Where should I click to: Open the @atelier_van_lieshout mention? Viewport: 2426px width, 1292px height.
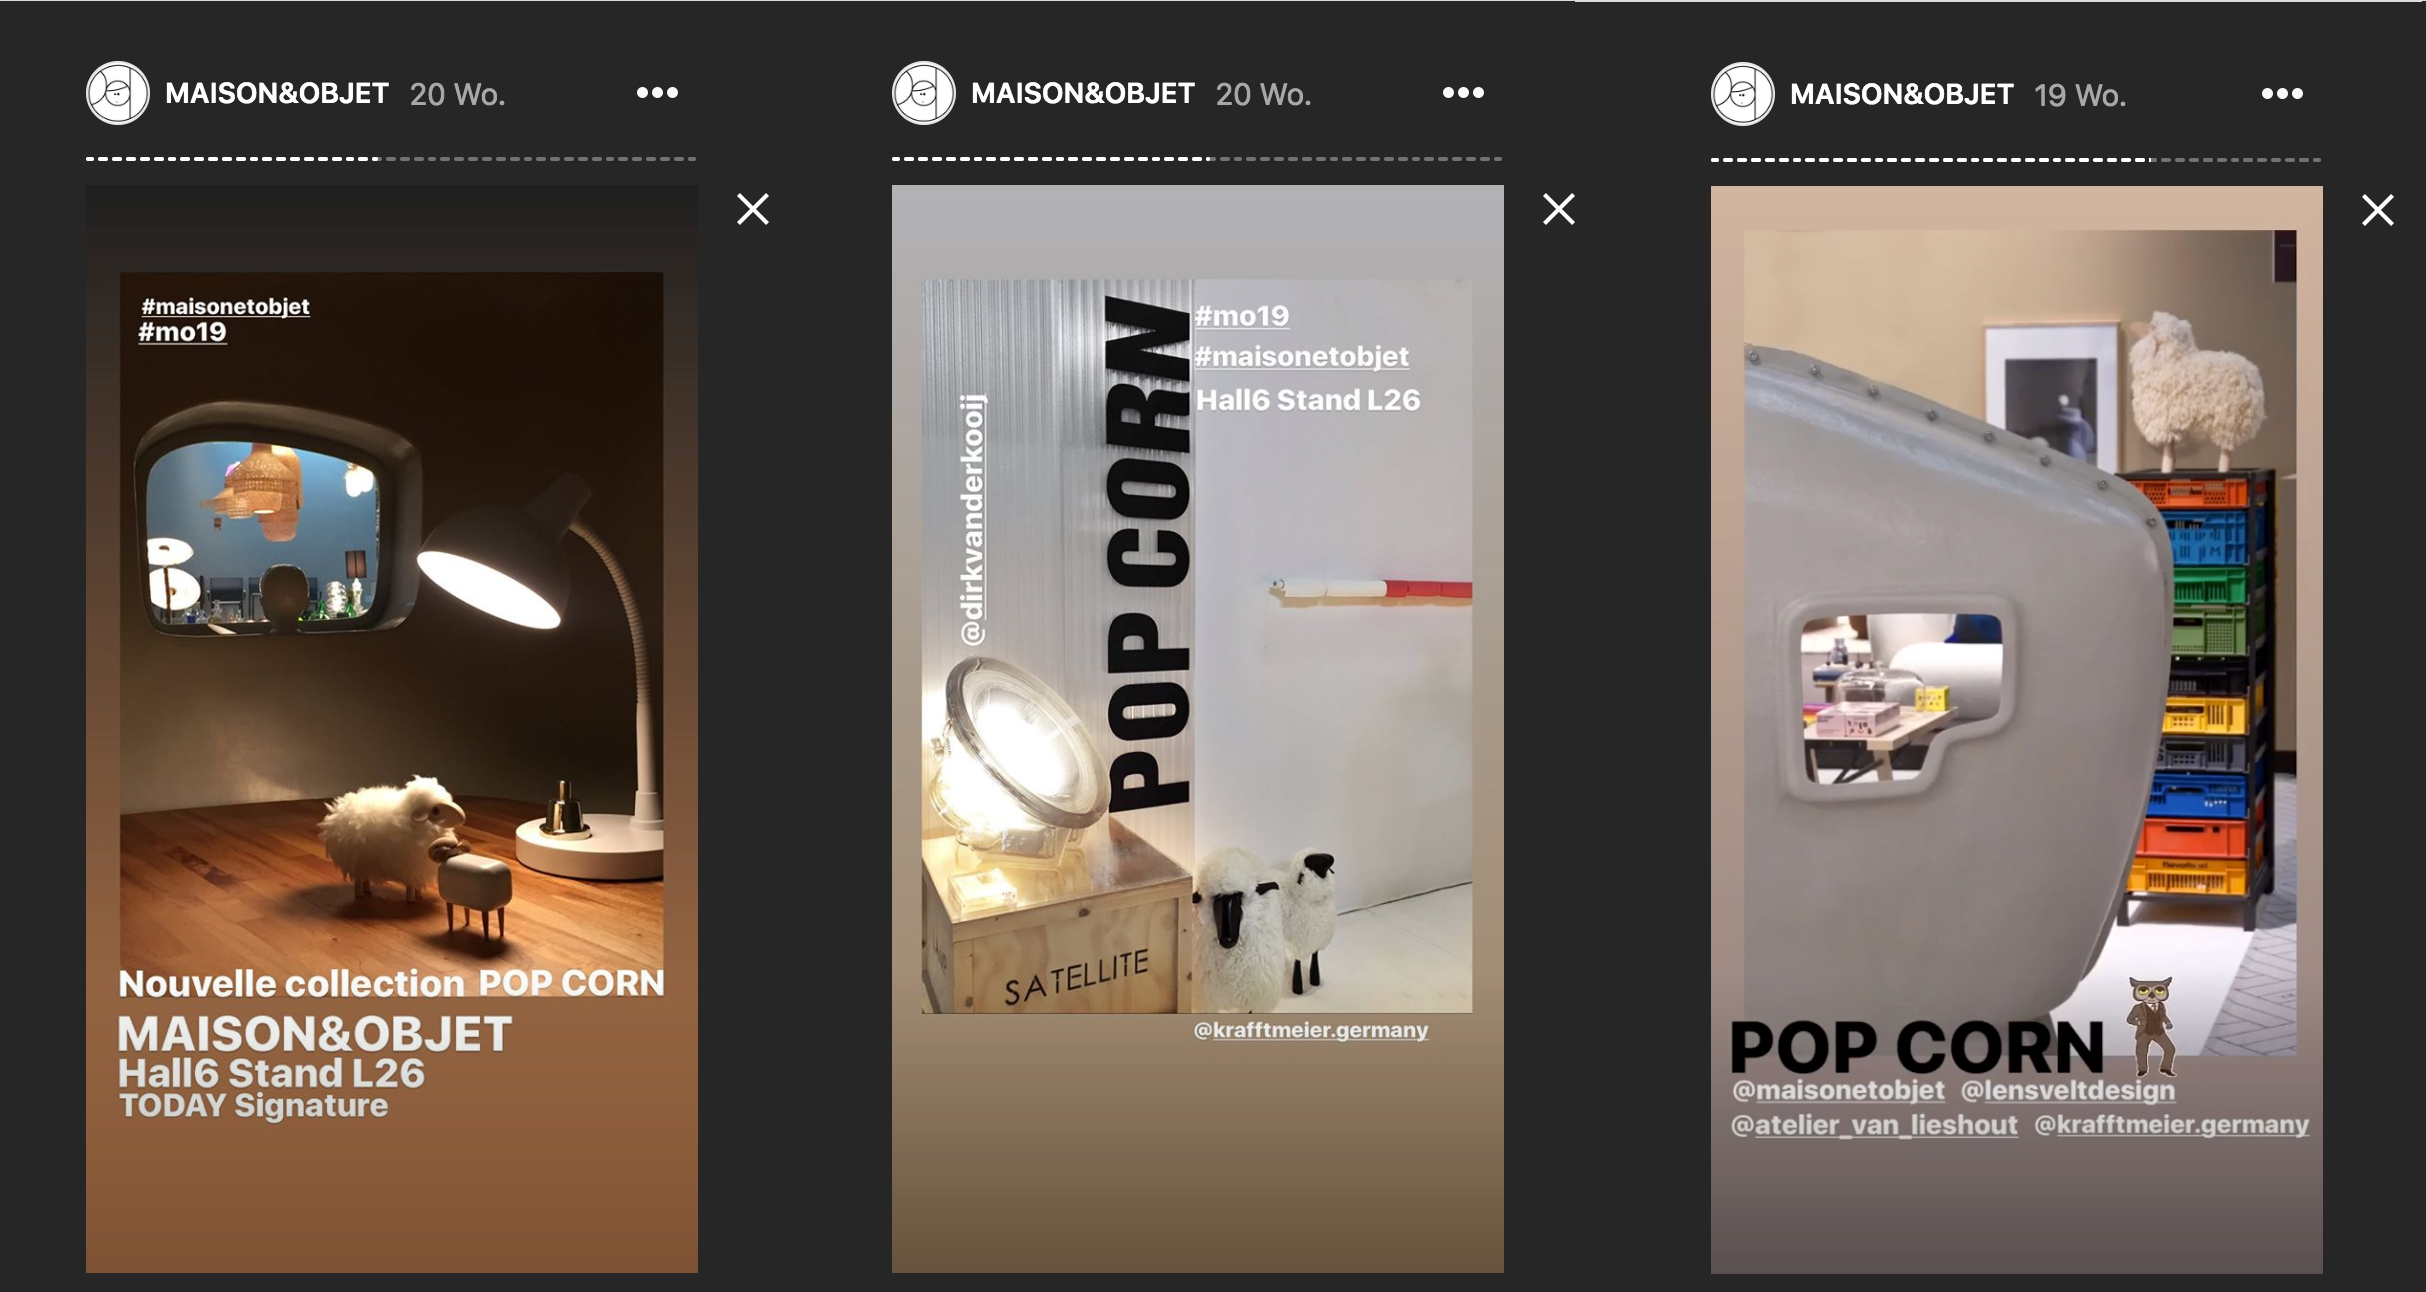(x=1875, y=1125)
